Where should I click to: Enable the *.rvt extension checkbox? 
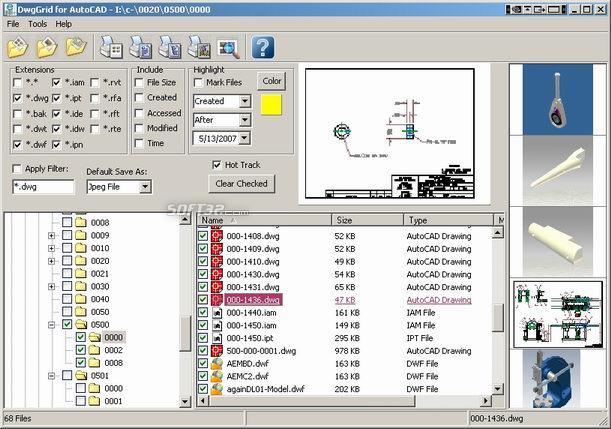pos(95,83)
